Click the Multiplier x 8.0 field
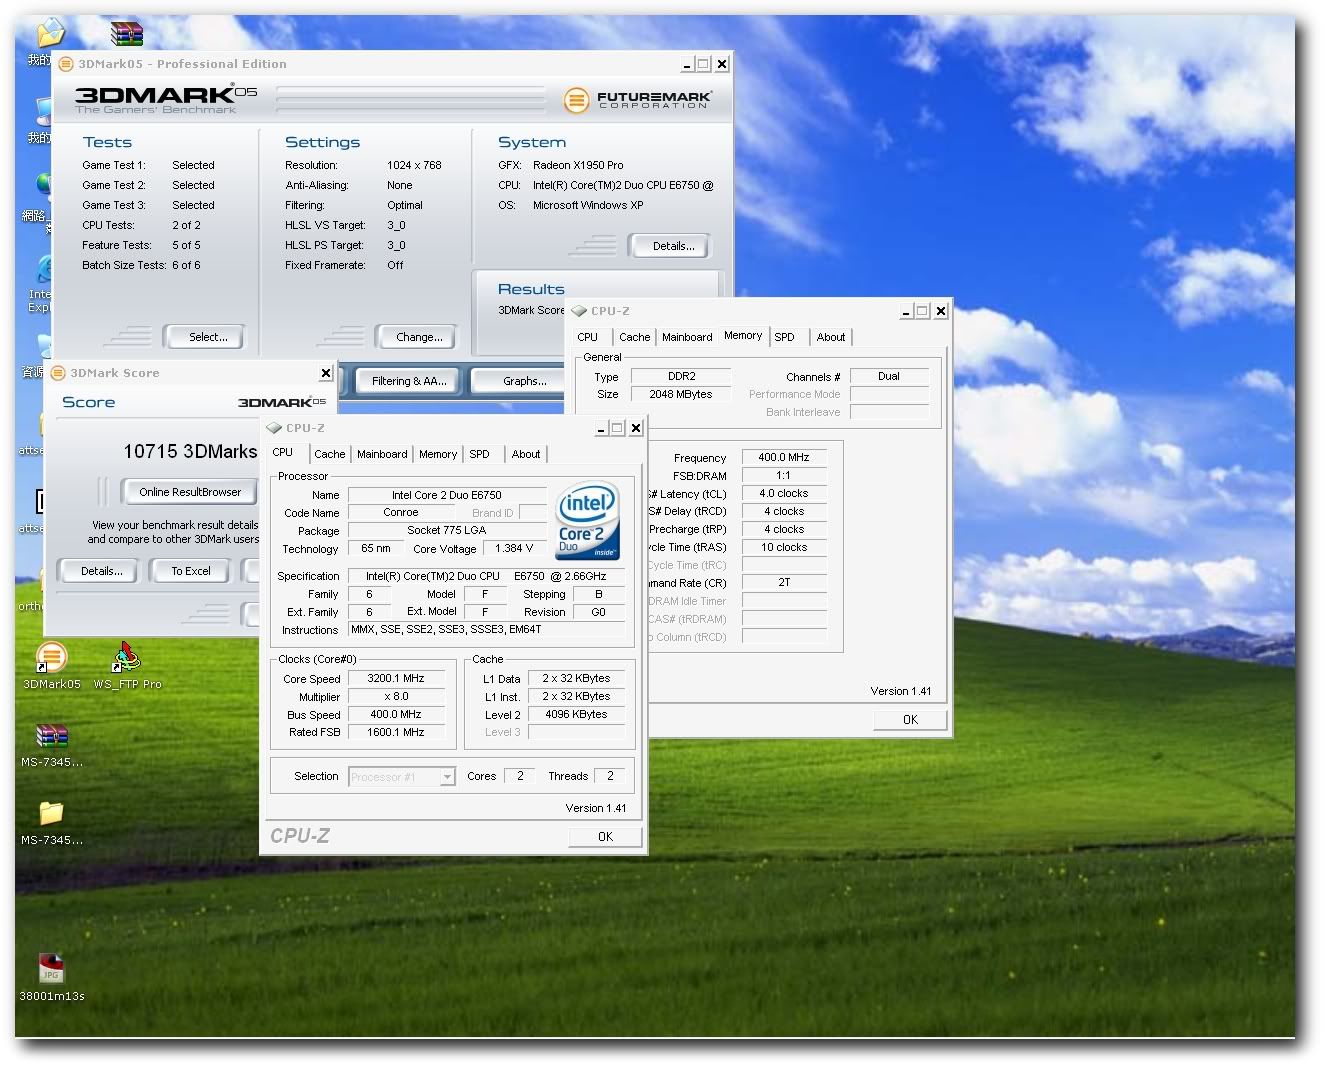The image size is (1324, 1068). click(x=396, y=696)
